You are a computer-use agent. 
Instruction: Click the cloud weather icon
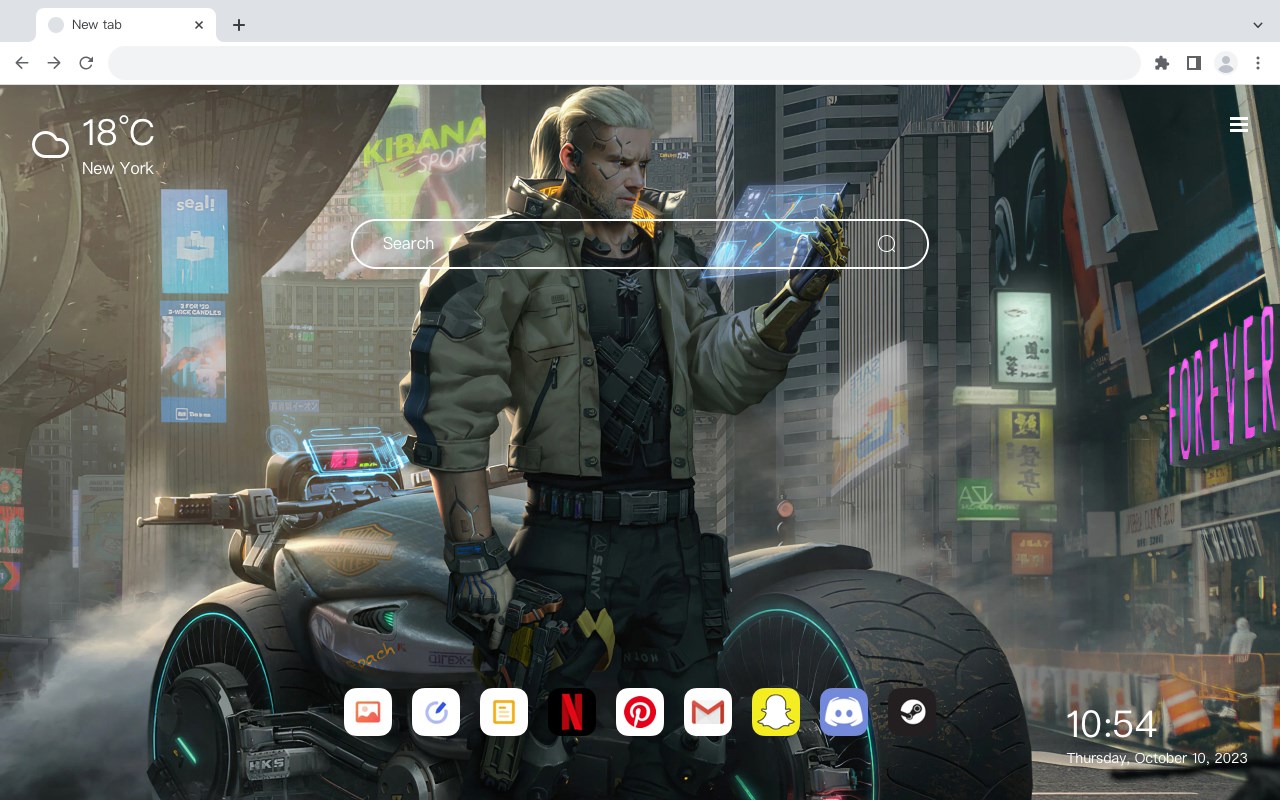[x=50, y=145]
